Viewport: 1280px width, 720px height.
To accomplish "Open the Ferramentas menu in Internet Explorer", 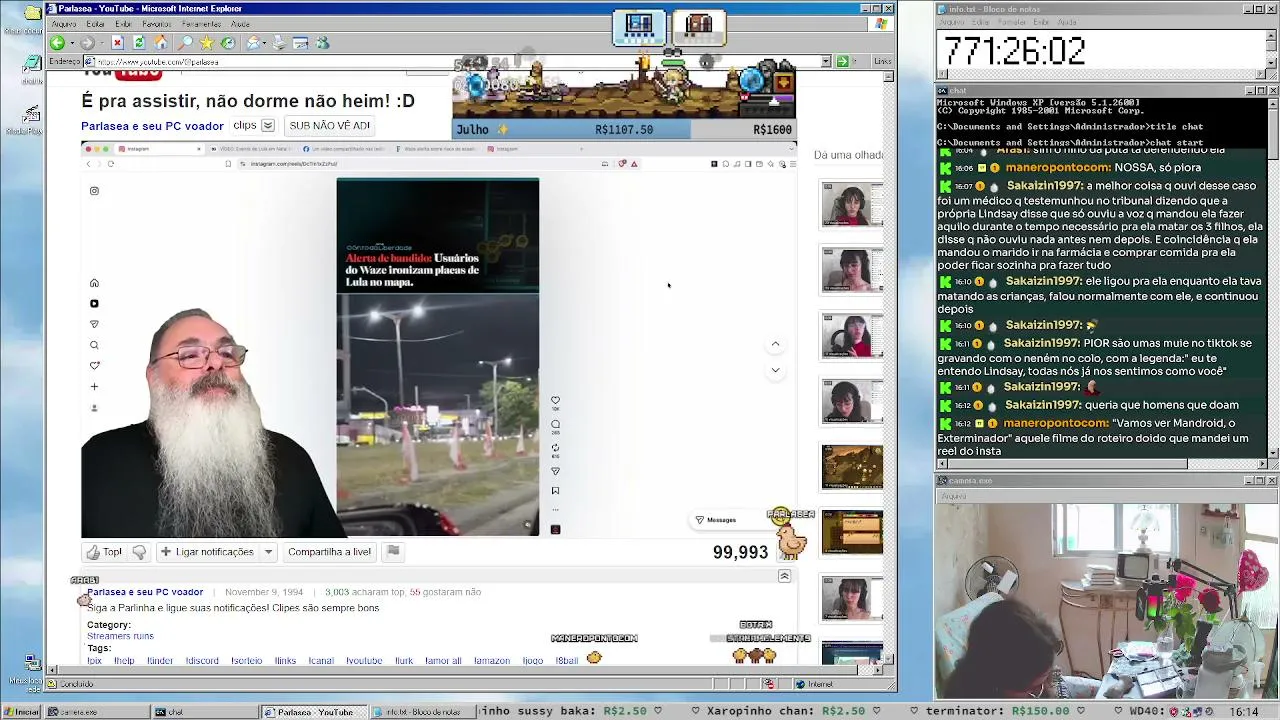I will click(202, 24).
